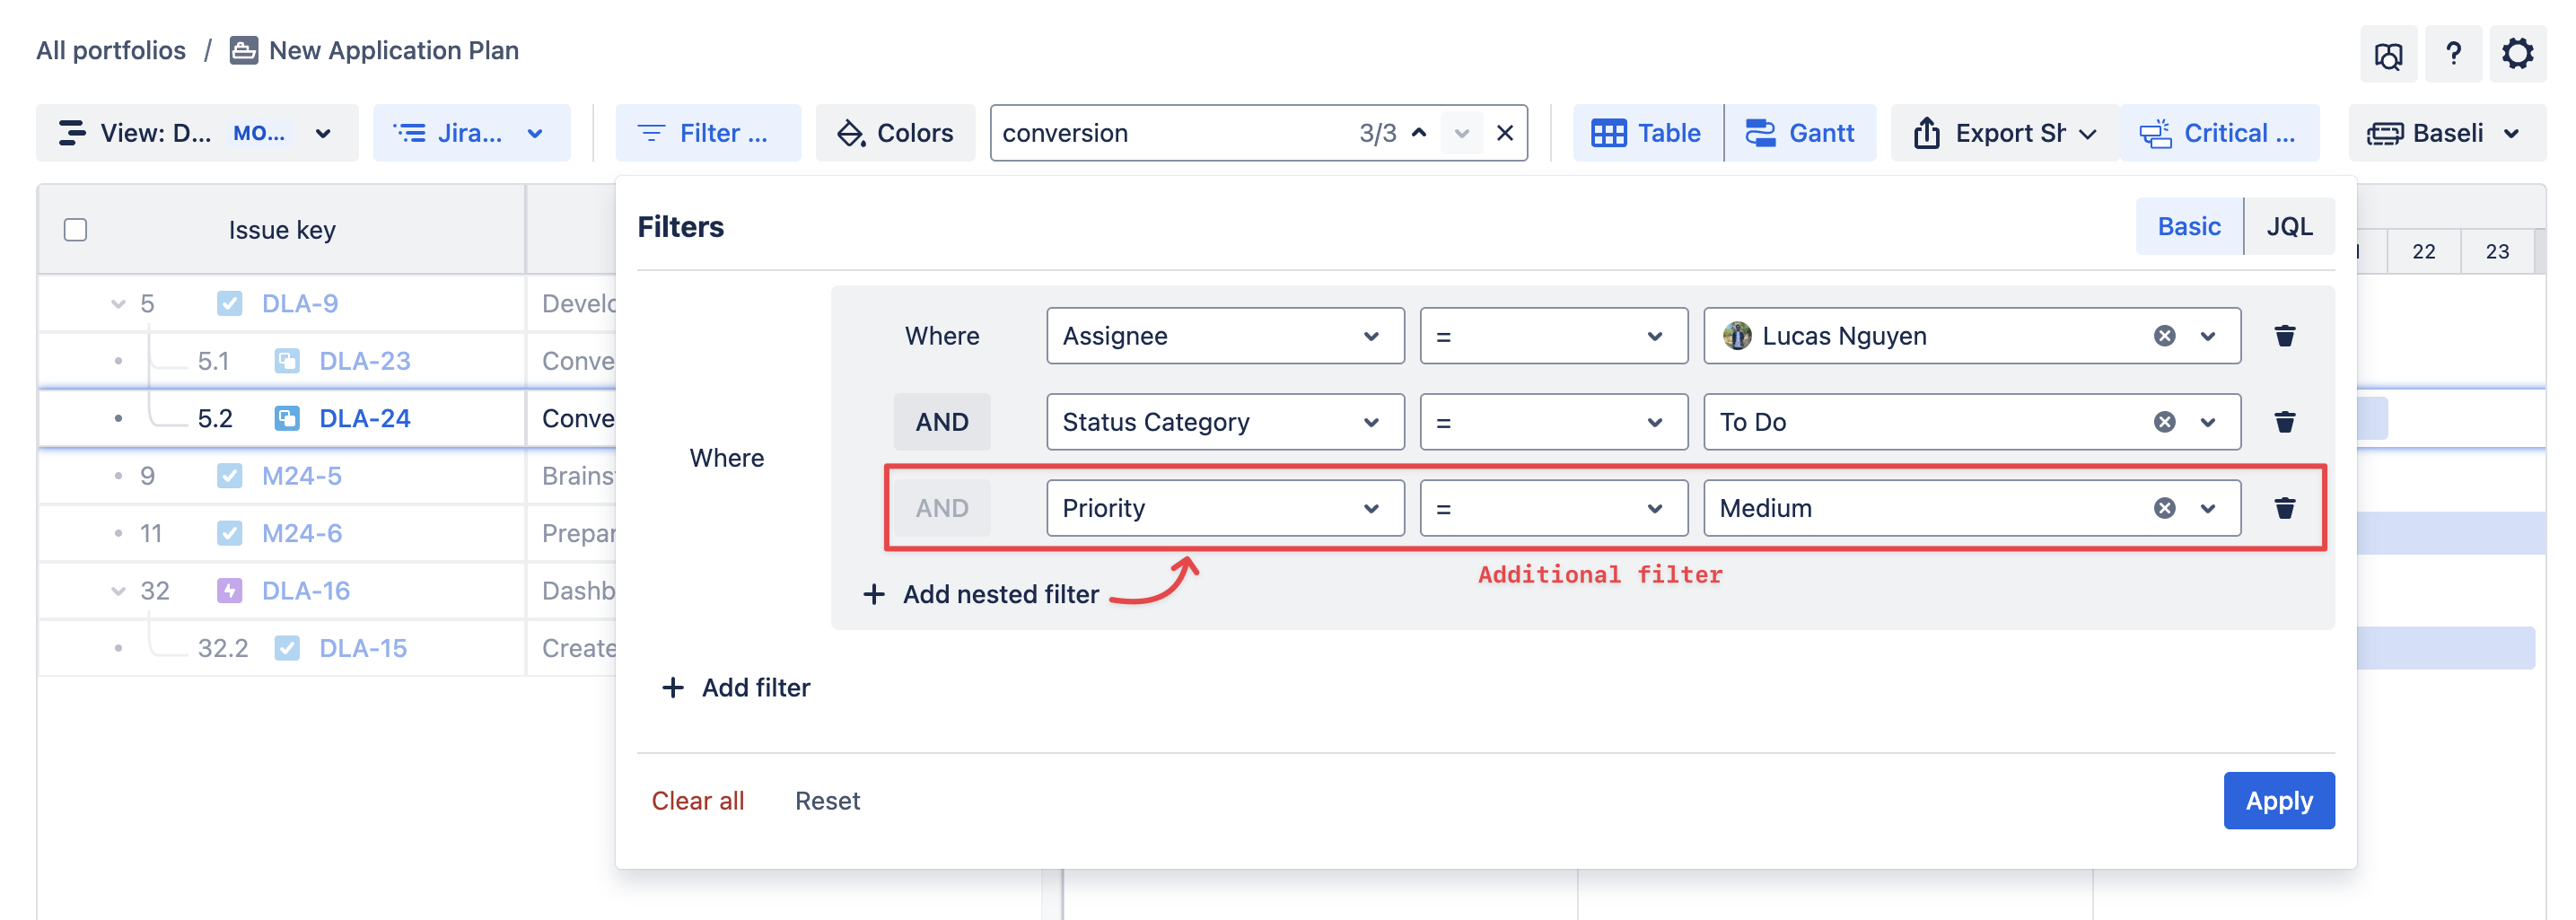Open the Priority field dropdown
Image resolution: width=2576 pixels, height=920 pixels.
(1224, 508)
